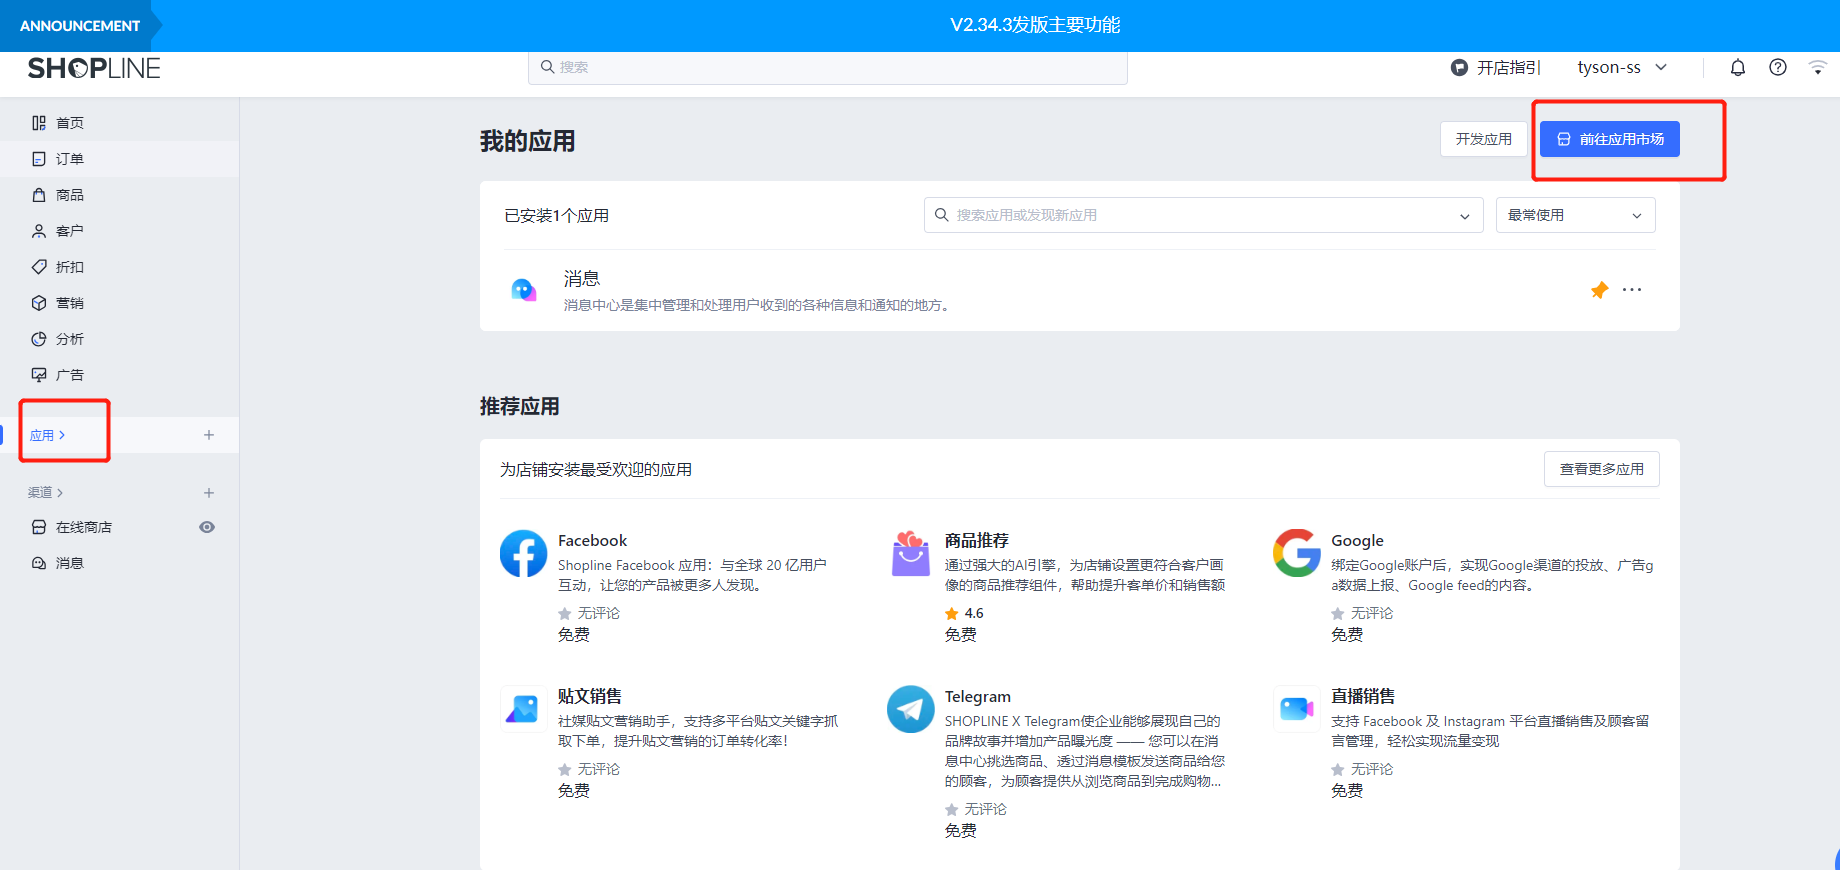Open the 最常使用 sort dropdown

pyautogui.click(x=1575, y=215)
